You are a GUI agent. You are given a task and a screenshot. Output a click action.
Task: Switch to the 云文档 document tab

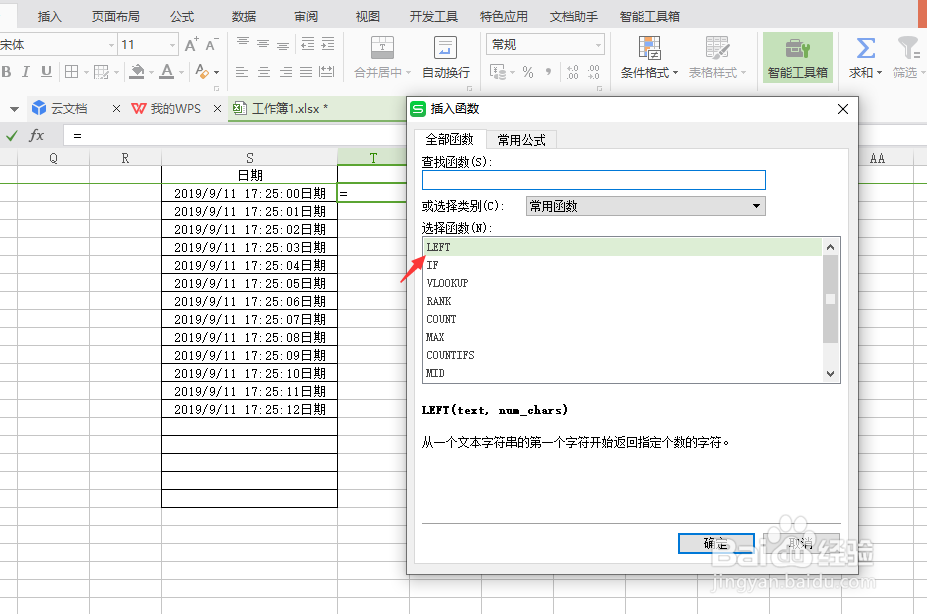pyautogui.click(x=69, y=109)
